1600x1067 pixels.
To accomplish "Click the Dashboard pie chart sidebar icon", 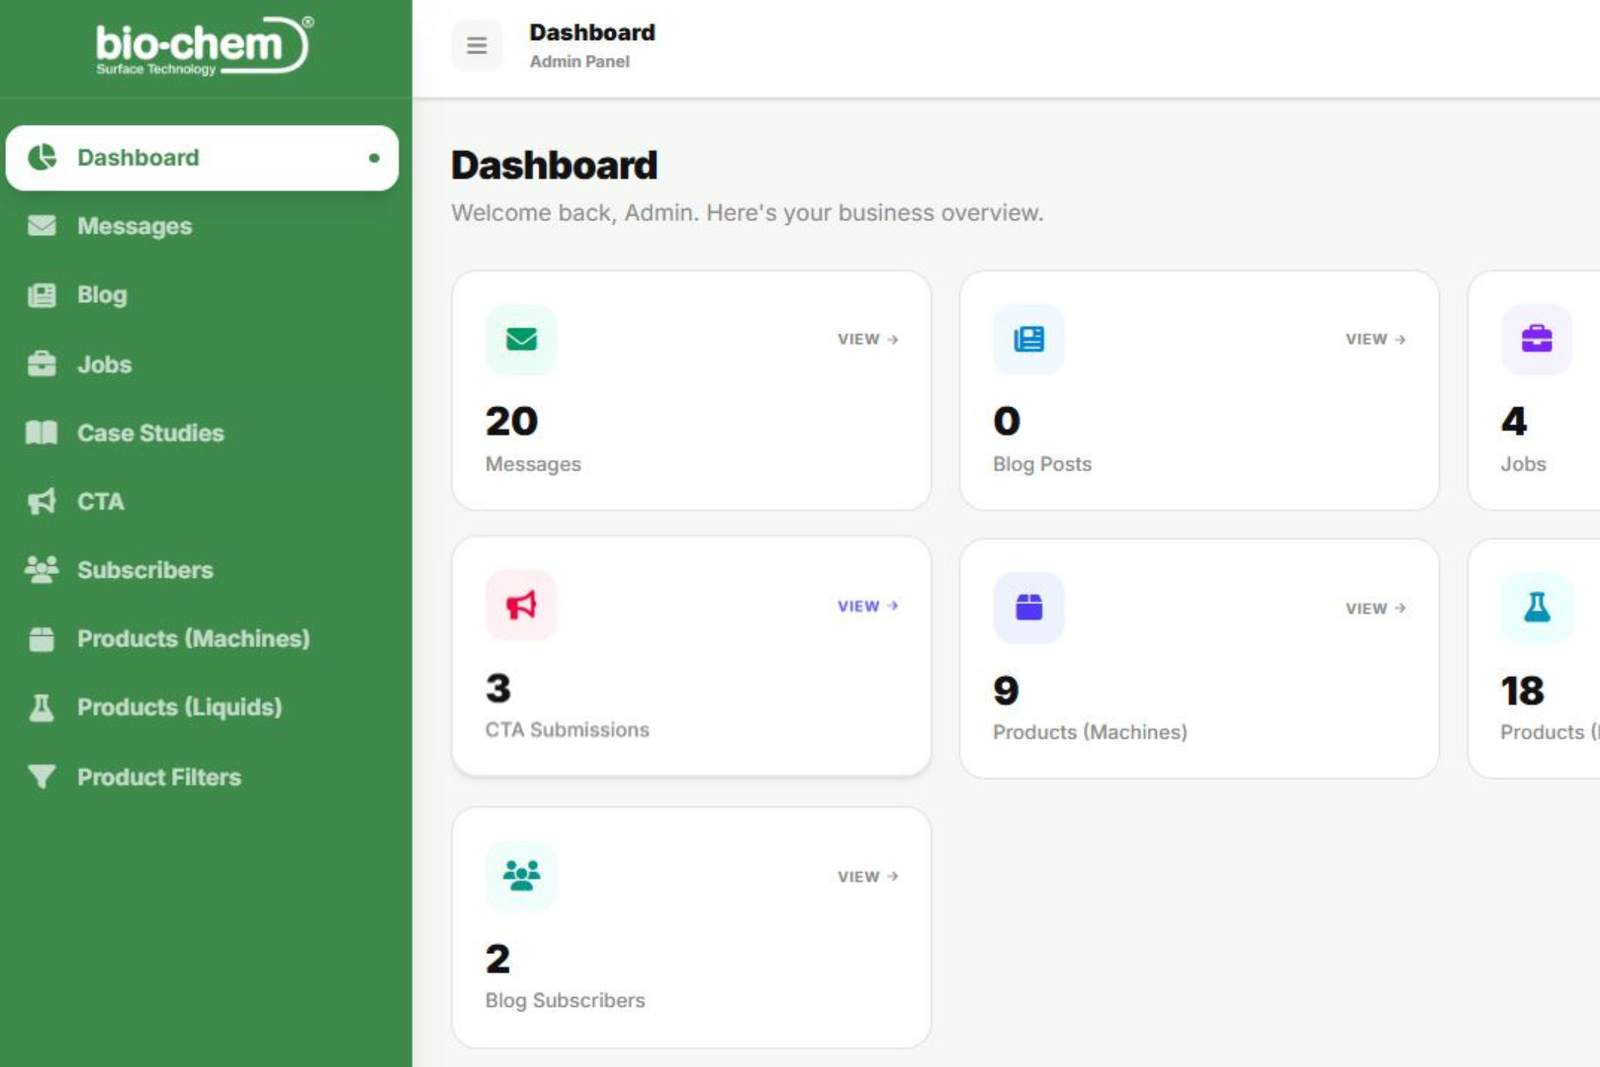I will click(x=42, y=157).
